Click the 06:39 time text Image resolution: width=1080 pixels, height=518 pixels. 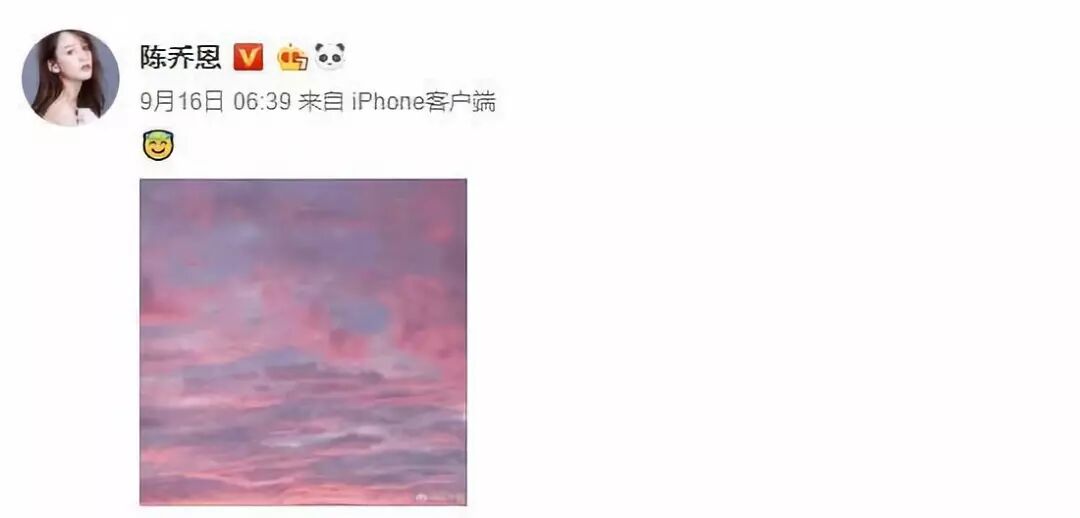262,102
